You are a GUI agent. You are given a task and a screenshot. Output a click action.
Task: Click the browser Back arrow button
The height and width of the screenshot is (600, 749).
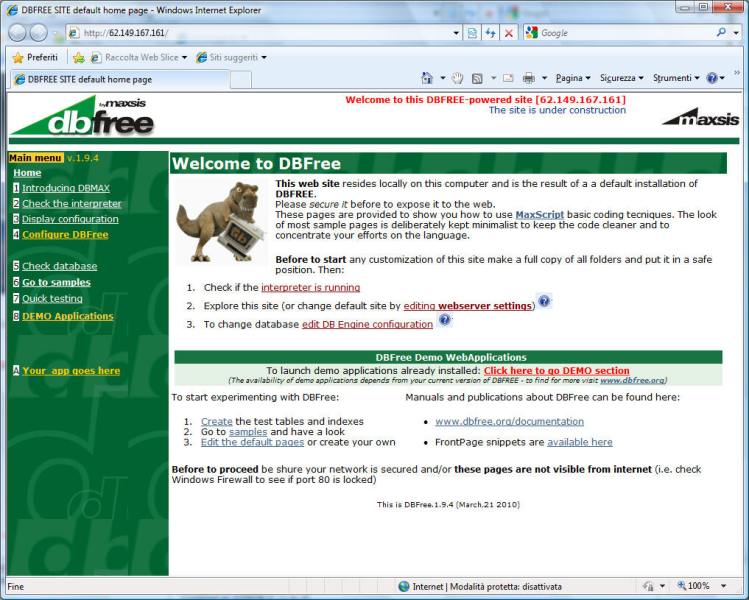click(x=18, y=32)
